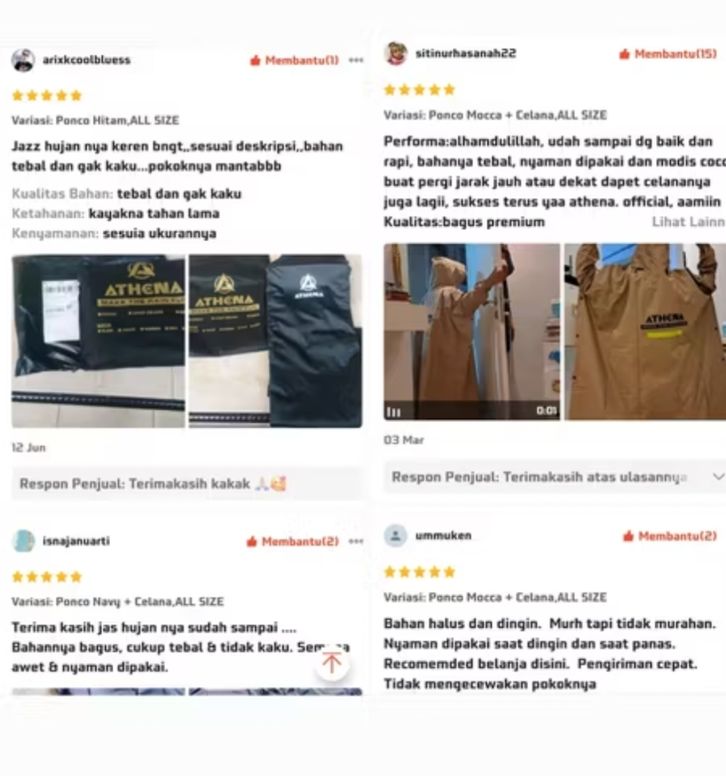726x776 pixels.
Task: Expand seller response chevron on sitinurhasanah22 review
Action: coord(718,477)
